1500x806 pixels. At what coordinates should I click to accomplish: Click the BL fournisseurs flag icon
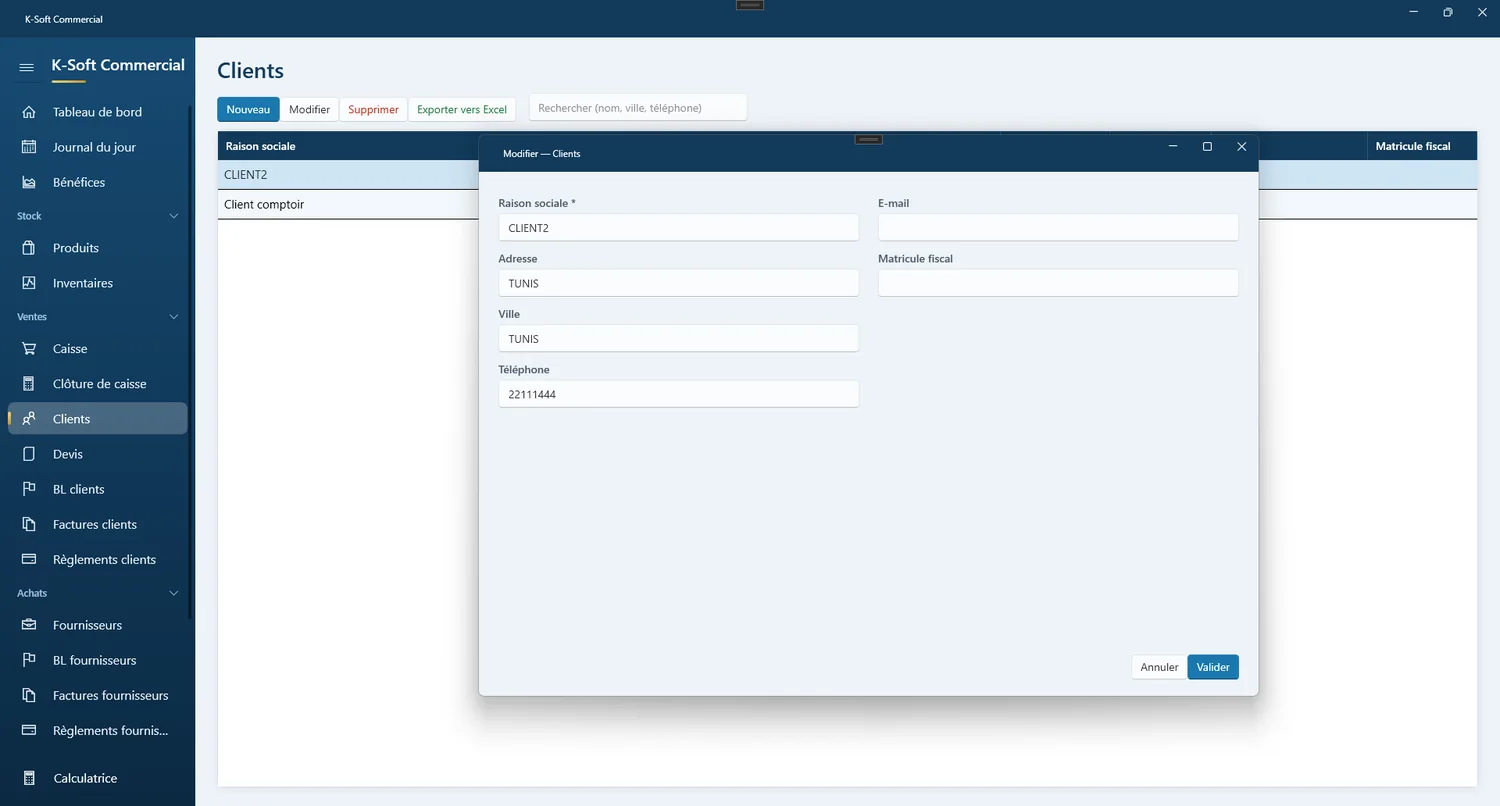tap(29, 660)
